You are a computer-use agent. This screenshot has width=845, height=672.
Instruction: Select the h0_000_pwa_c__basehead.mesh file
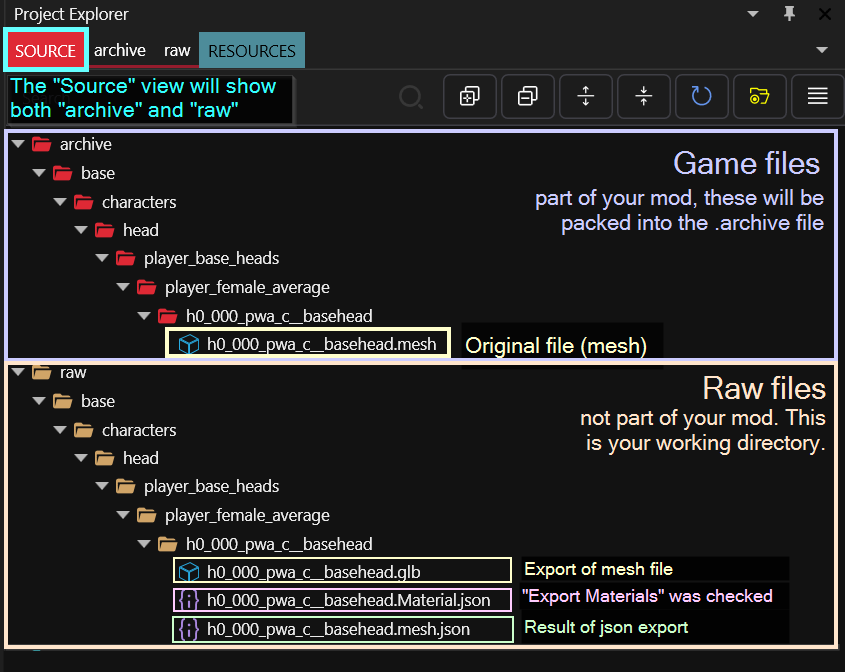tap(321, 345)
